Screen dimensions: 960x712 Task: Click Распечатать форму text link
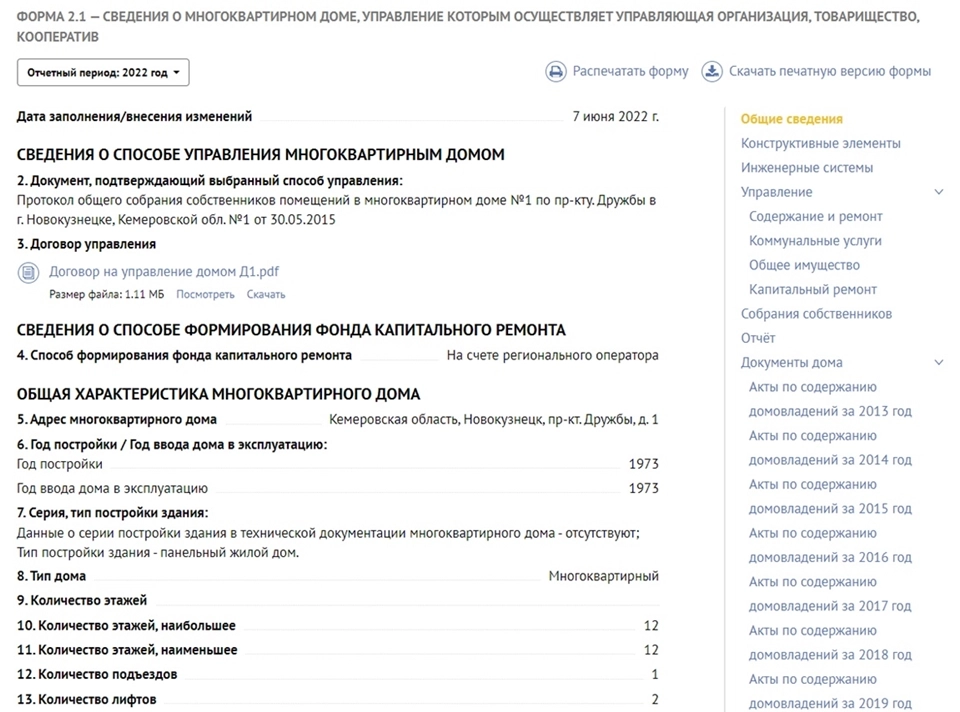pos(630,71)
